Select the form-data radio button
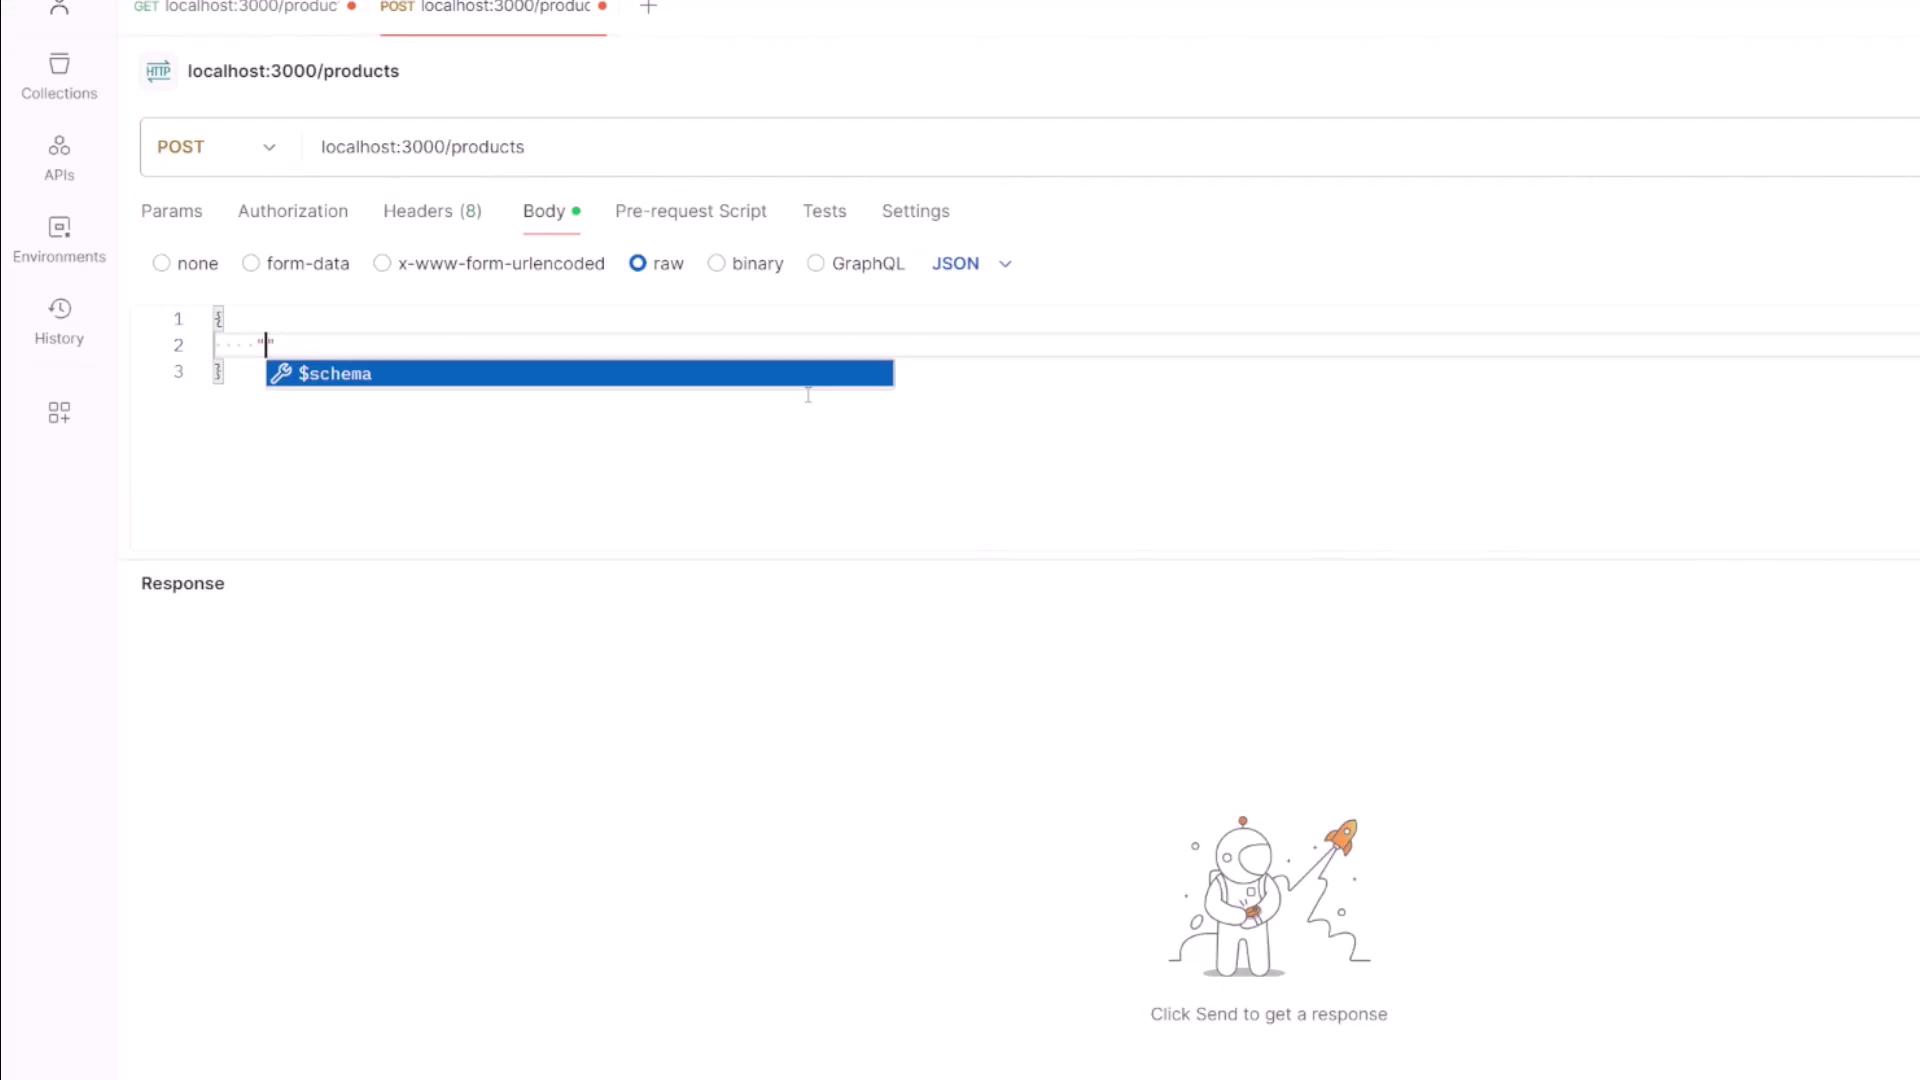 coord(251,263)
